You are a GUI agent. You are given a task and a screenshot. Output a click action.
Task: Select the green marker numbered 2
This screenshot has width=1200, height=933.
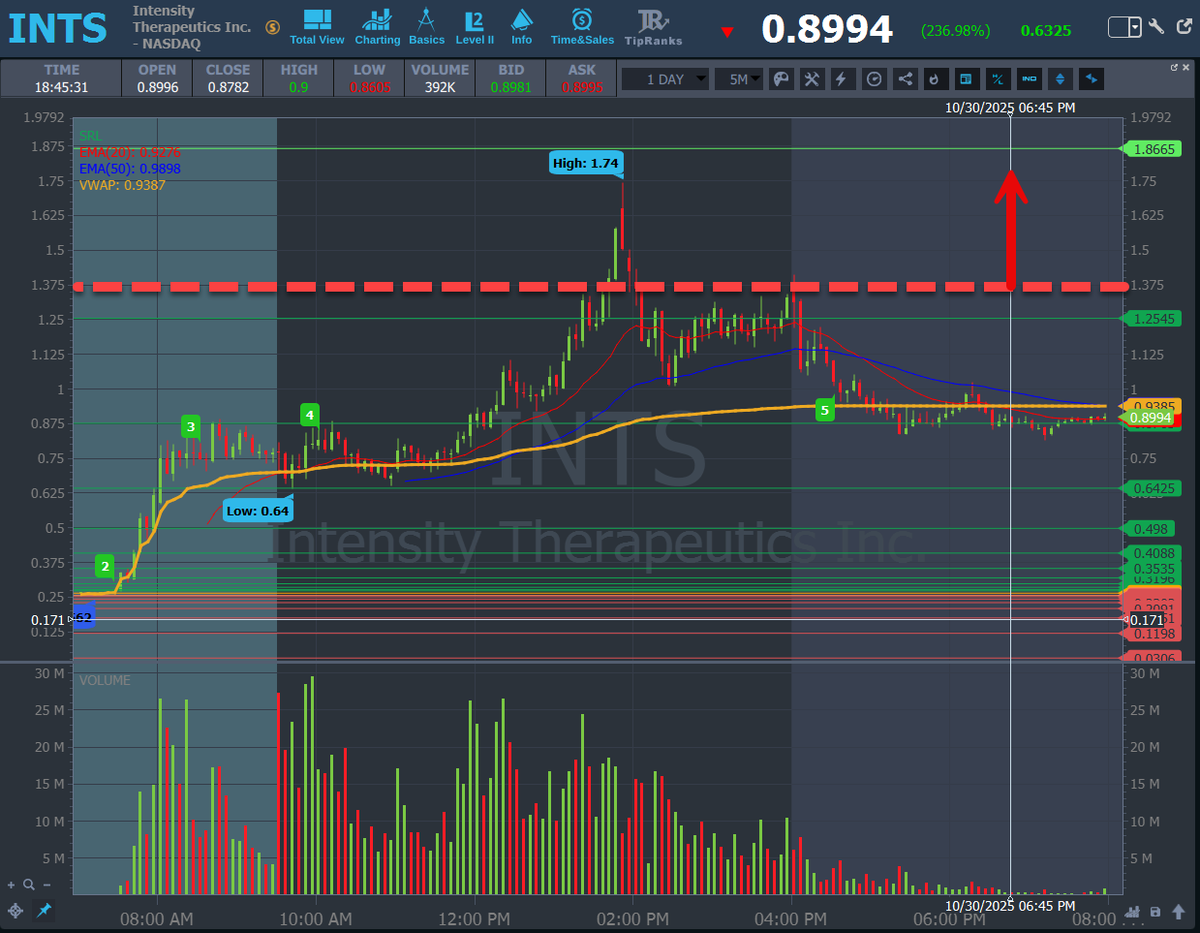(105, 566)
